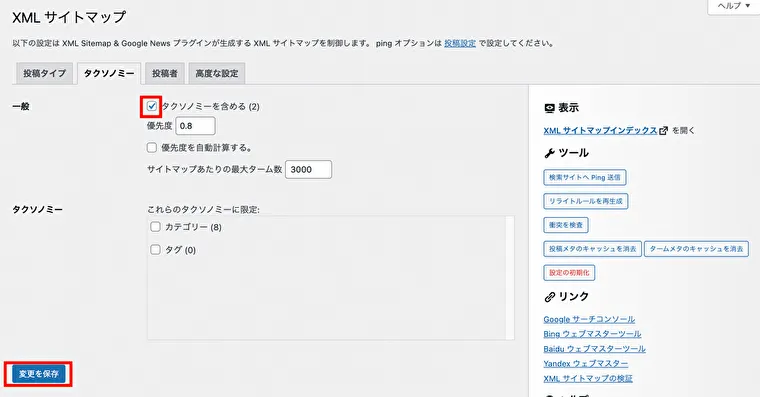Click the 変更を保存 button
The height and width of the screenshot is (397, 760).
[x=39, y=374]
